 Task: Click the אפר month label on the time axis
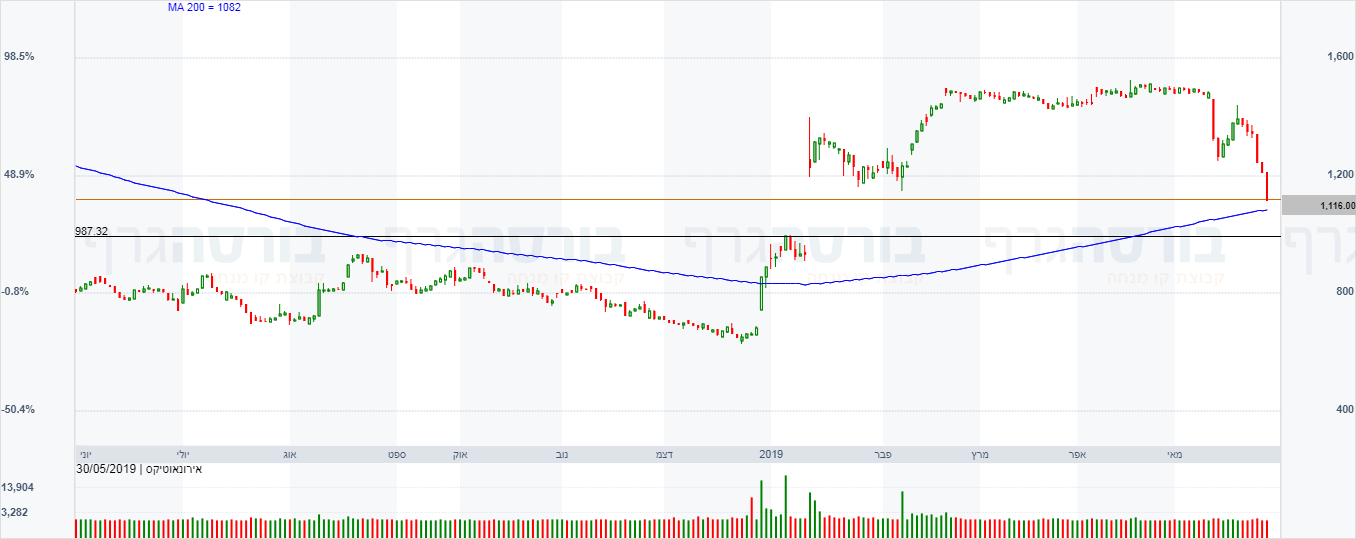point(1078,454)
